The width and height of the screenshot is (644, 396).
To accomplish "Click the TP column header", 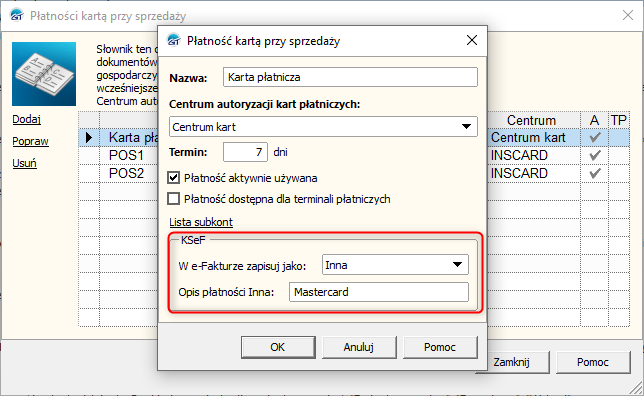I will tap(619, 120).
